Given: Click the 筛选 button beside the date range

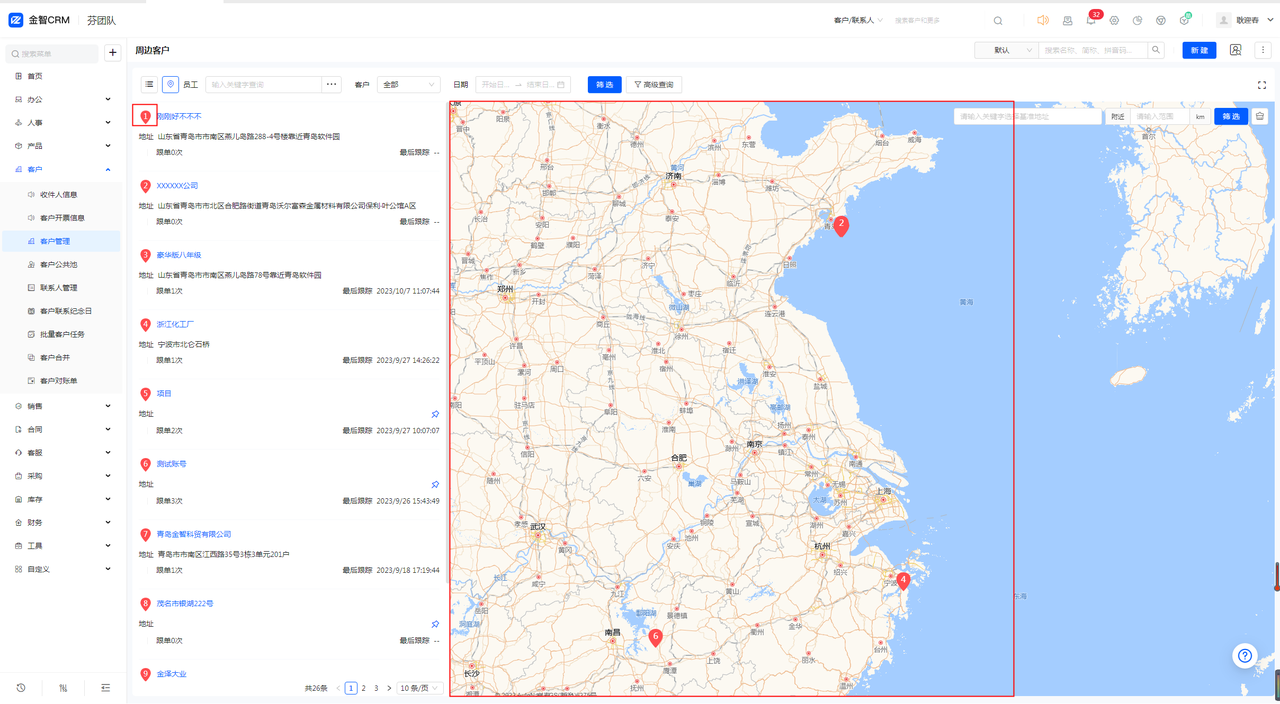Looking at the screenshot, I should click(x=604, y=85).
